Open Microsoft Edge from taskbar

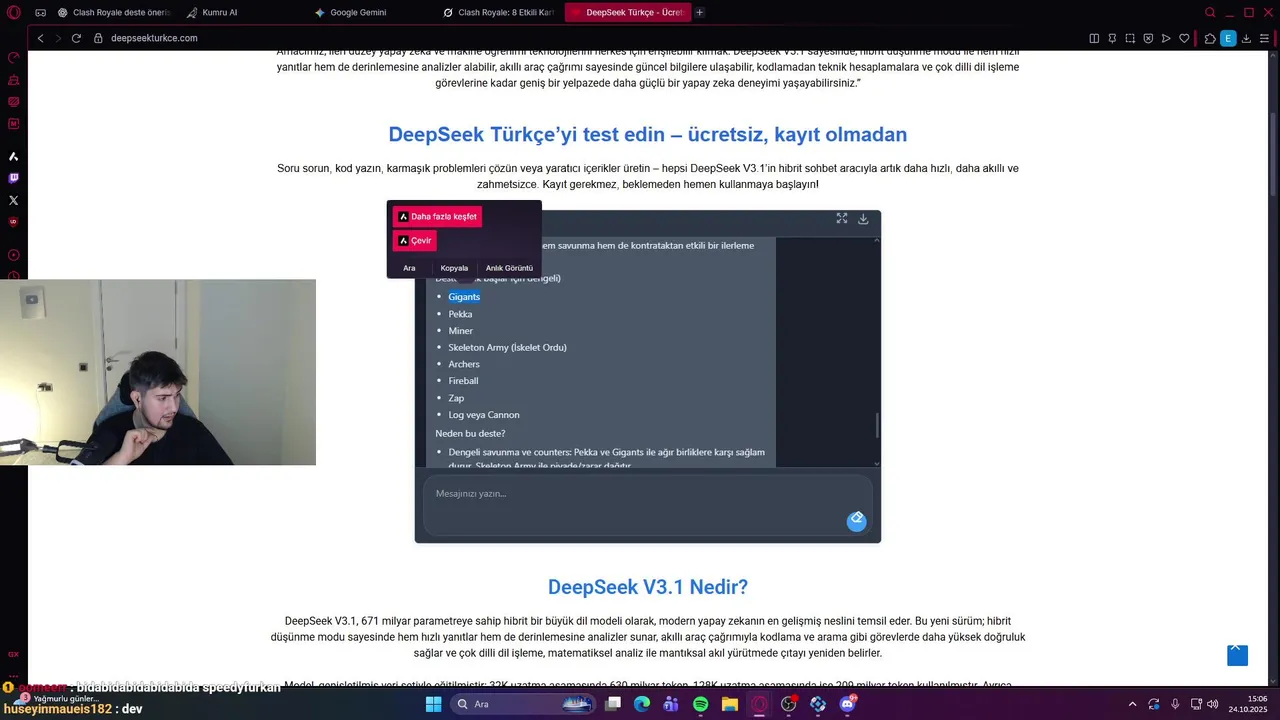coord(642,704)
